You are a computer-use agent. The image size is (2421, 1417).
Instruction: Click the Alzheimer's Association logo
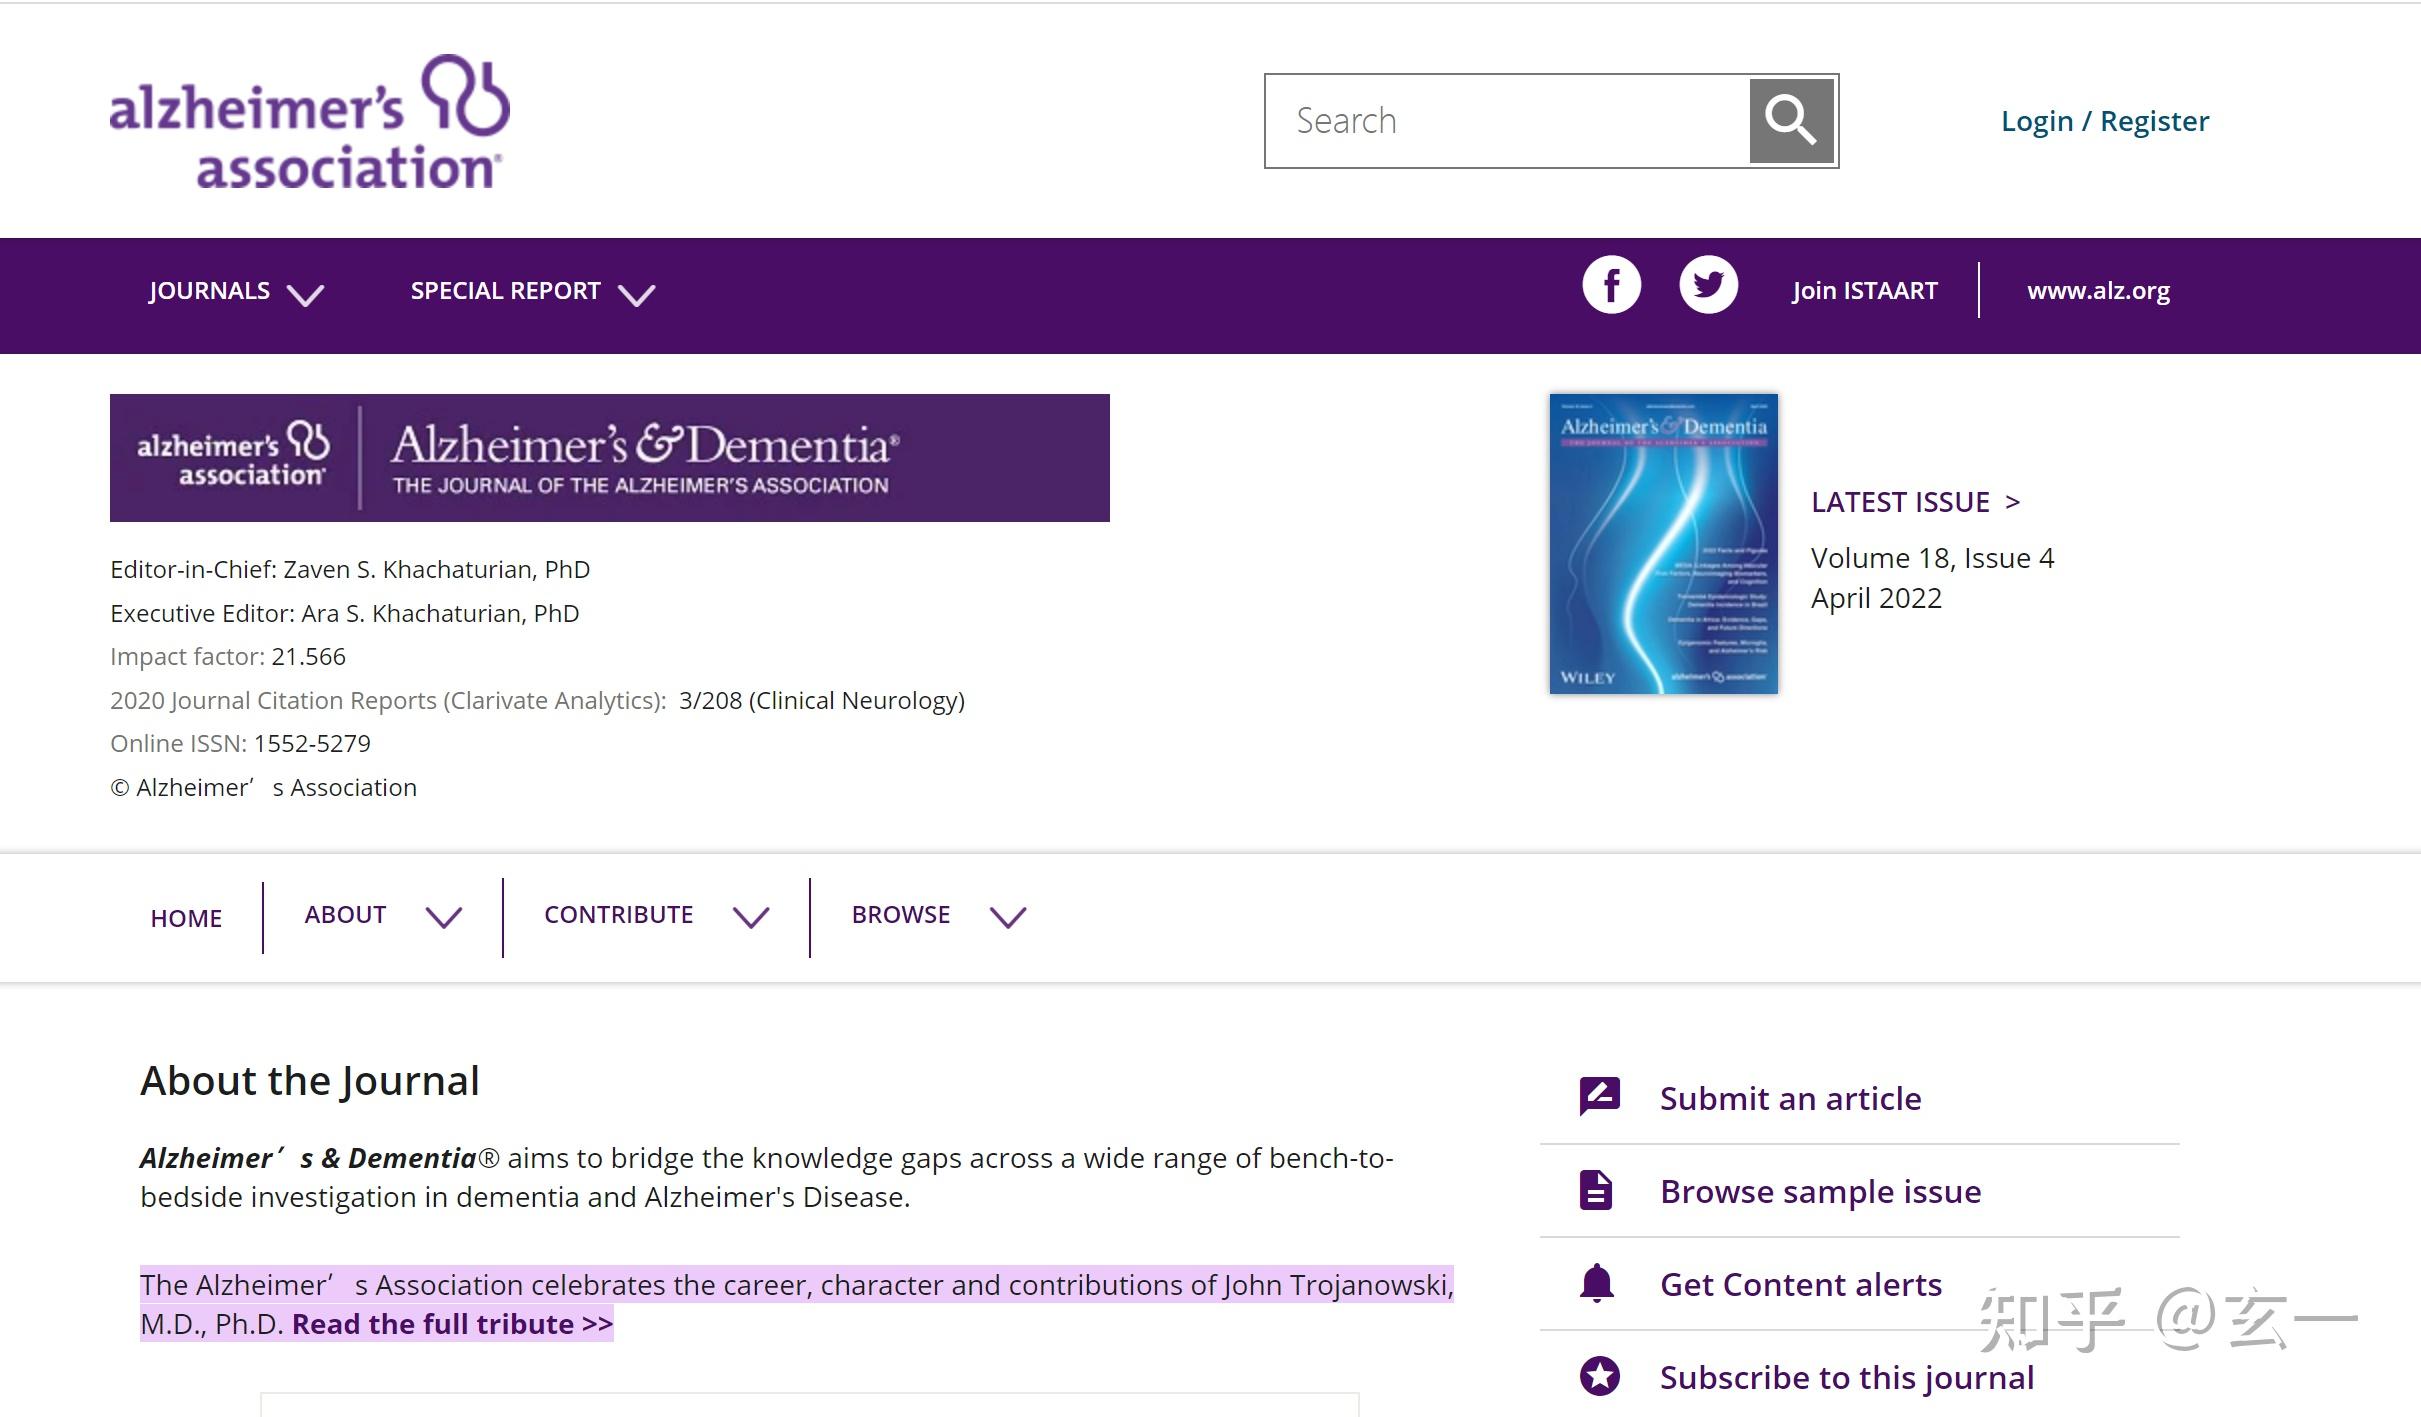(309, 122)
